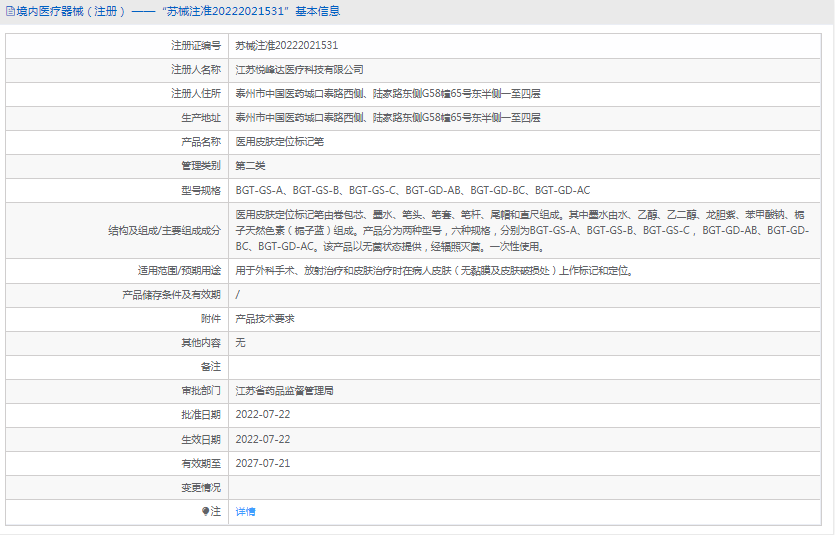Click the 其他内容 label
Image resolution: width=835 pixels, height=535 pixels.
click(x=201, y=343)
